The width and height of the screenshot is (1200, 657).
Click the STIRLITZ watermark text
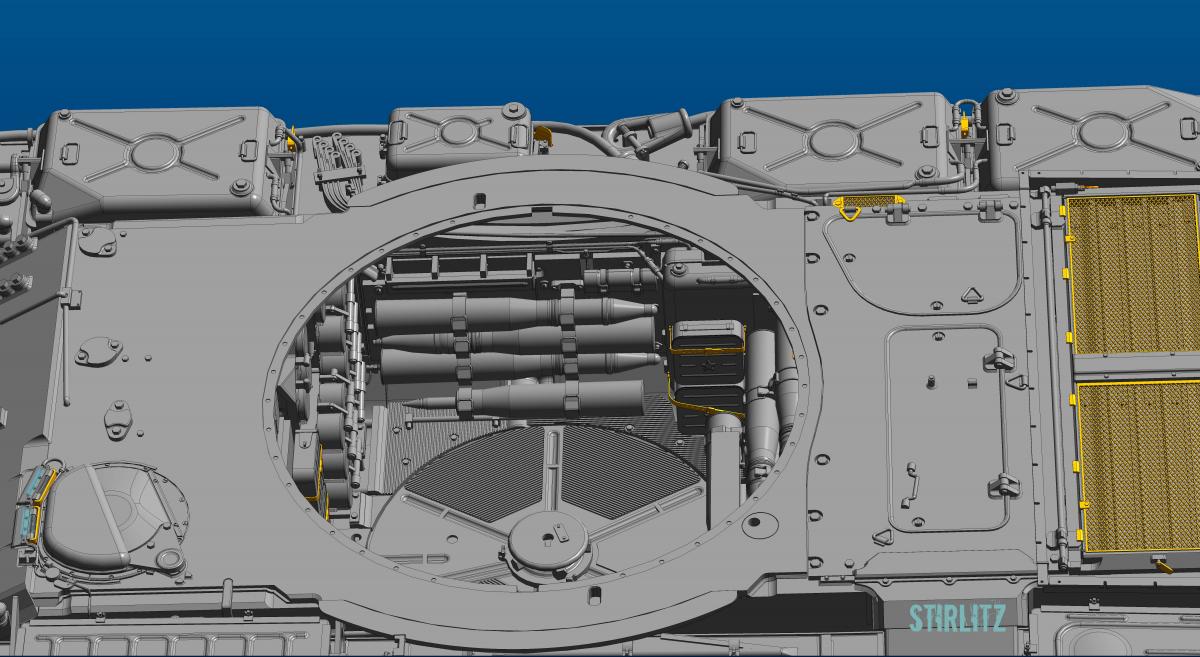956,618
